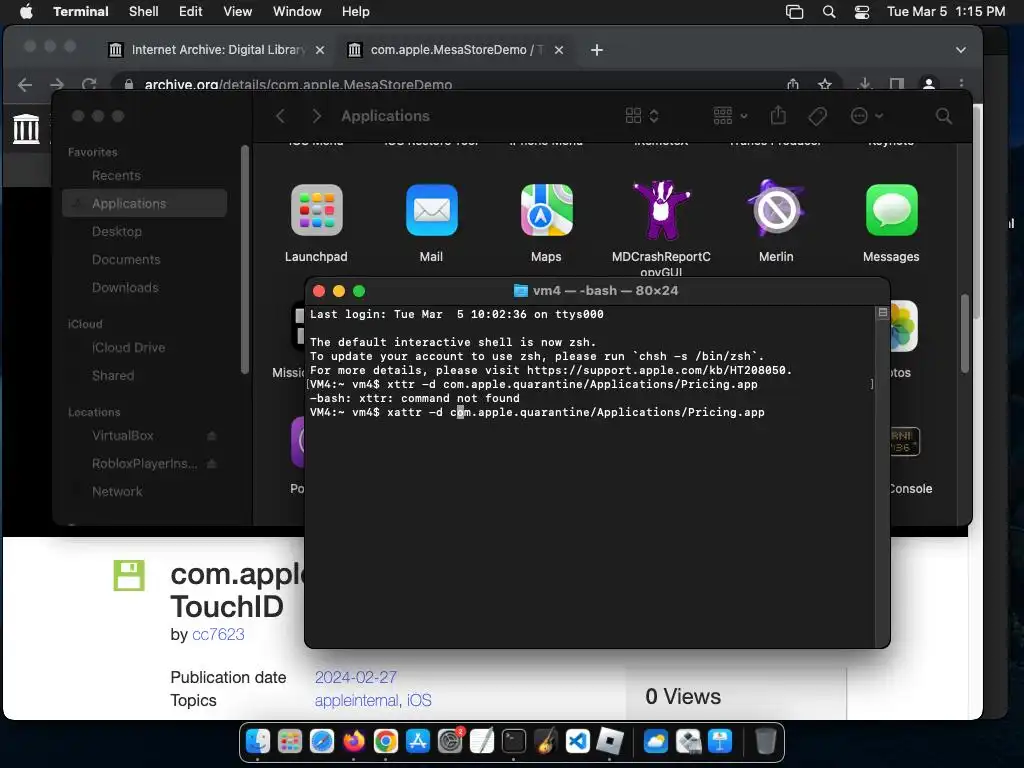
Task: Close the Internet Archive: Digital Library tab
Action: (x=320, y=50)
